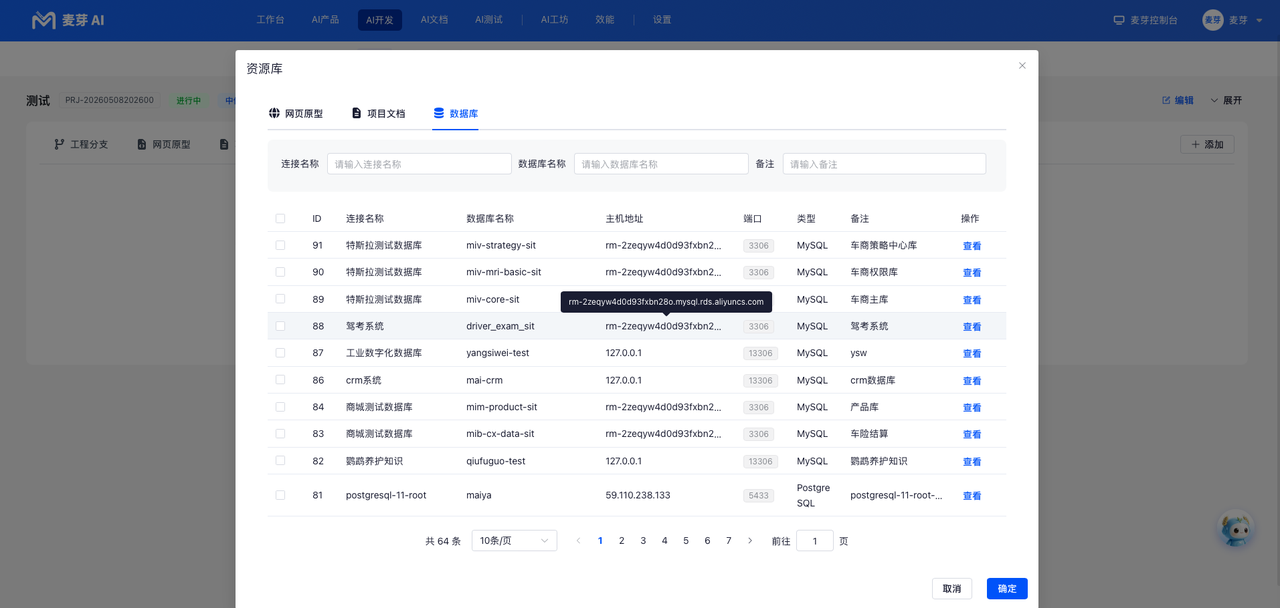The width and height of the screenshot is (1280, 608).
Task: Click 网页原型 tab behind the dialog
Action: (163, 144)
